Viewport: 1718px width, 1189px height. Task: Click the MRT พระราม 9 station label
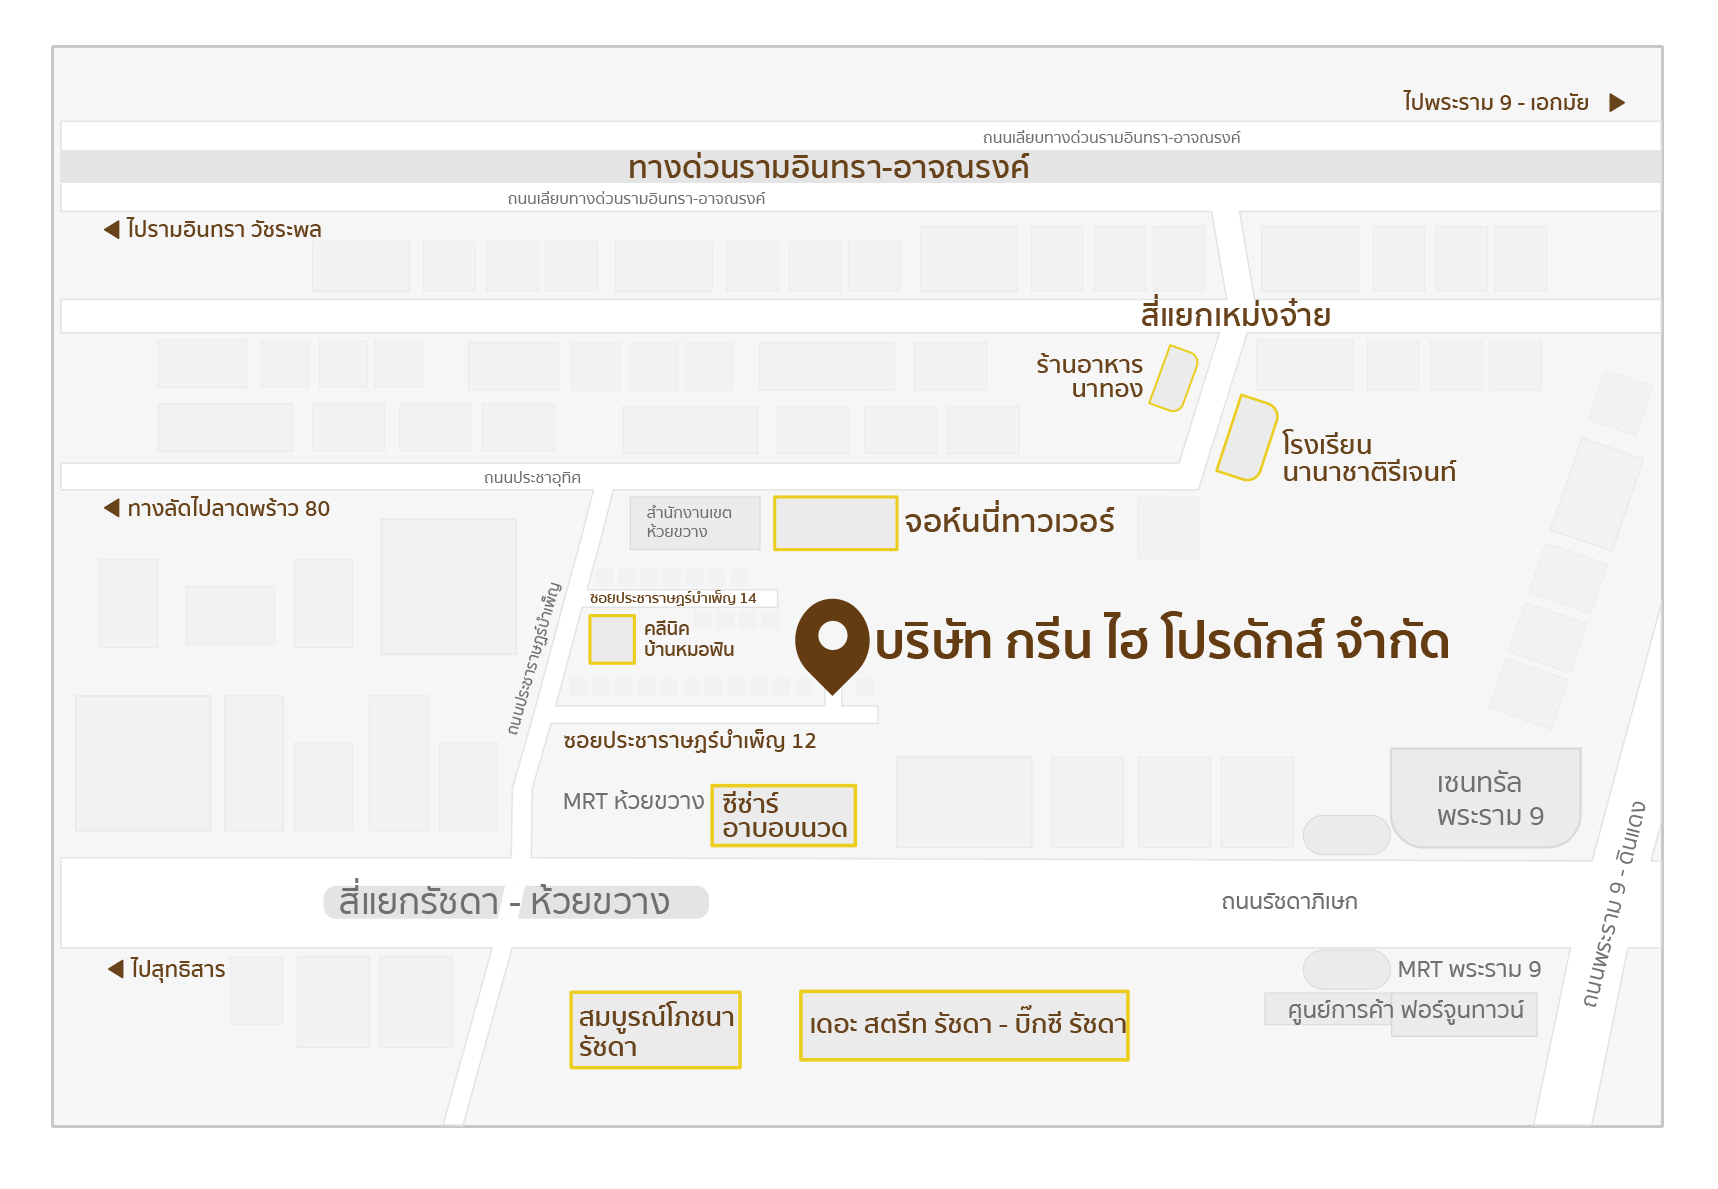tap(1469, 969)
